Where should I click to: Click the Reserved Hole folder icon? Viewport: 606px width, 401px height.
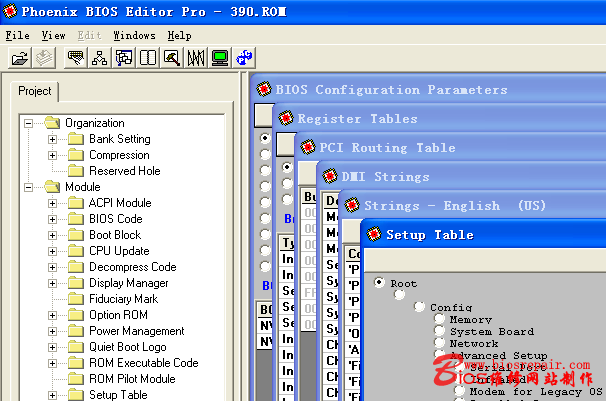click(x=76, y=171)
